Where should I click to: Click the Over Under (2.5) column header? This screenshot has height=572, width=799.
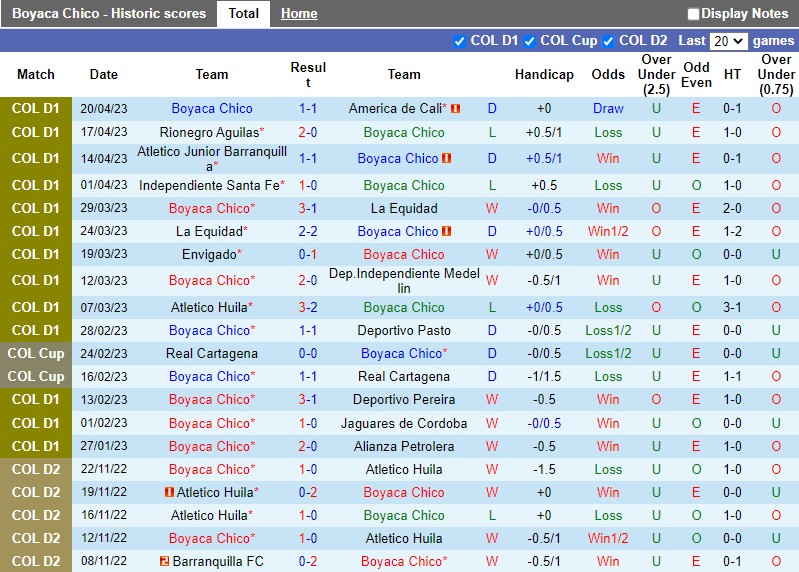point(656,74)
